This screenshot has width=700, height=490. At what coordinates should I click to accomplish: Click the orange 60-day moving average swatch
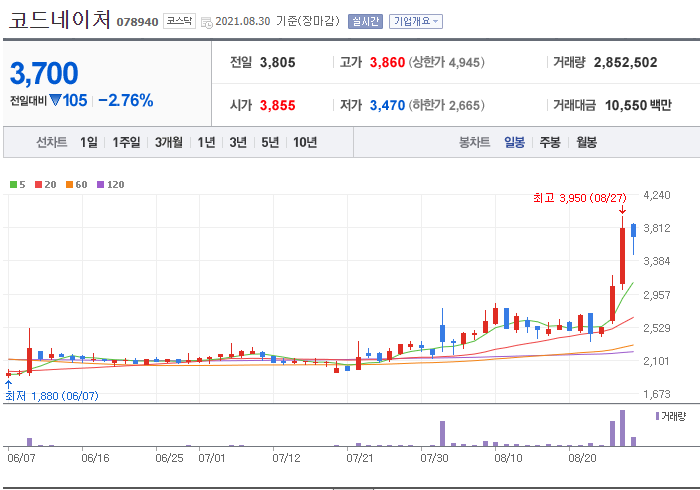pyautogui.click(x=69, y=184)
